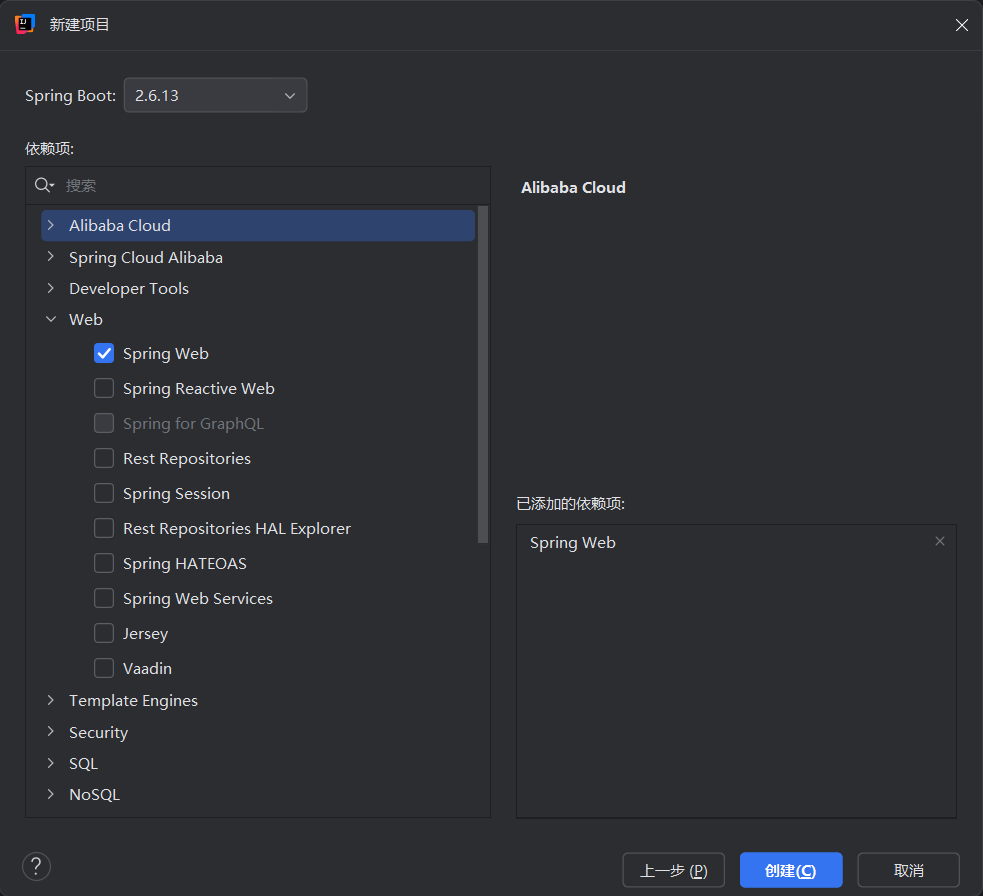
Task: Click the Spring HATEOAS label
Action: pos(185,564)
